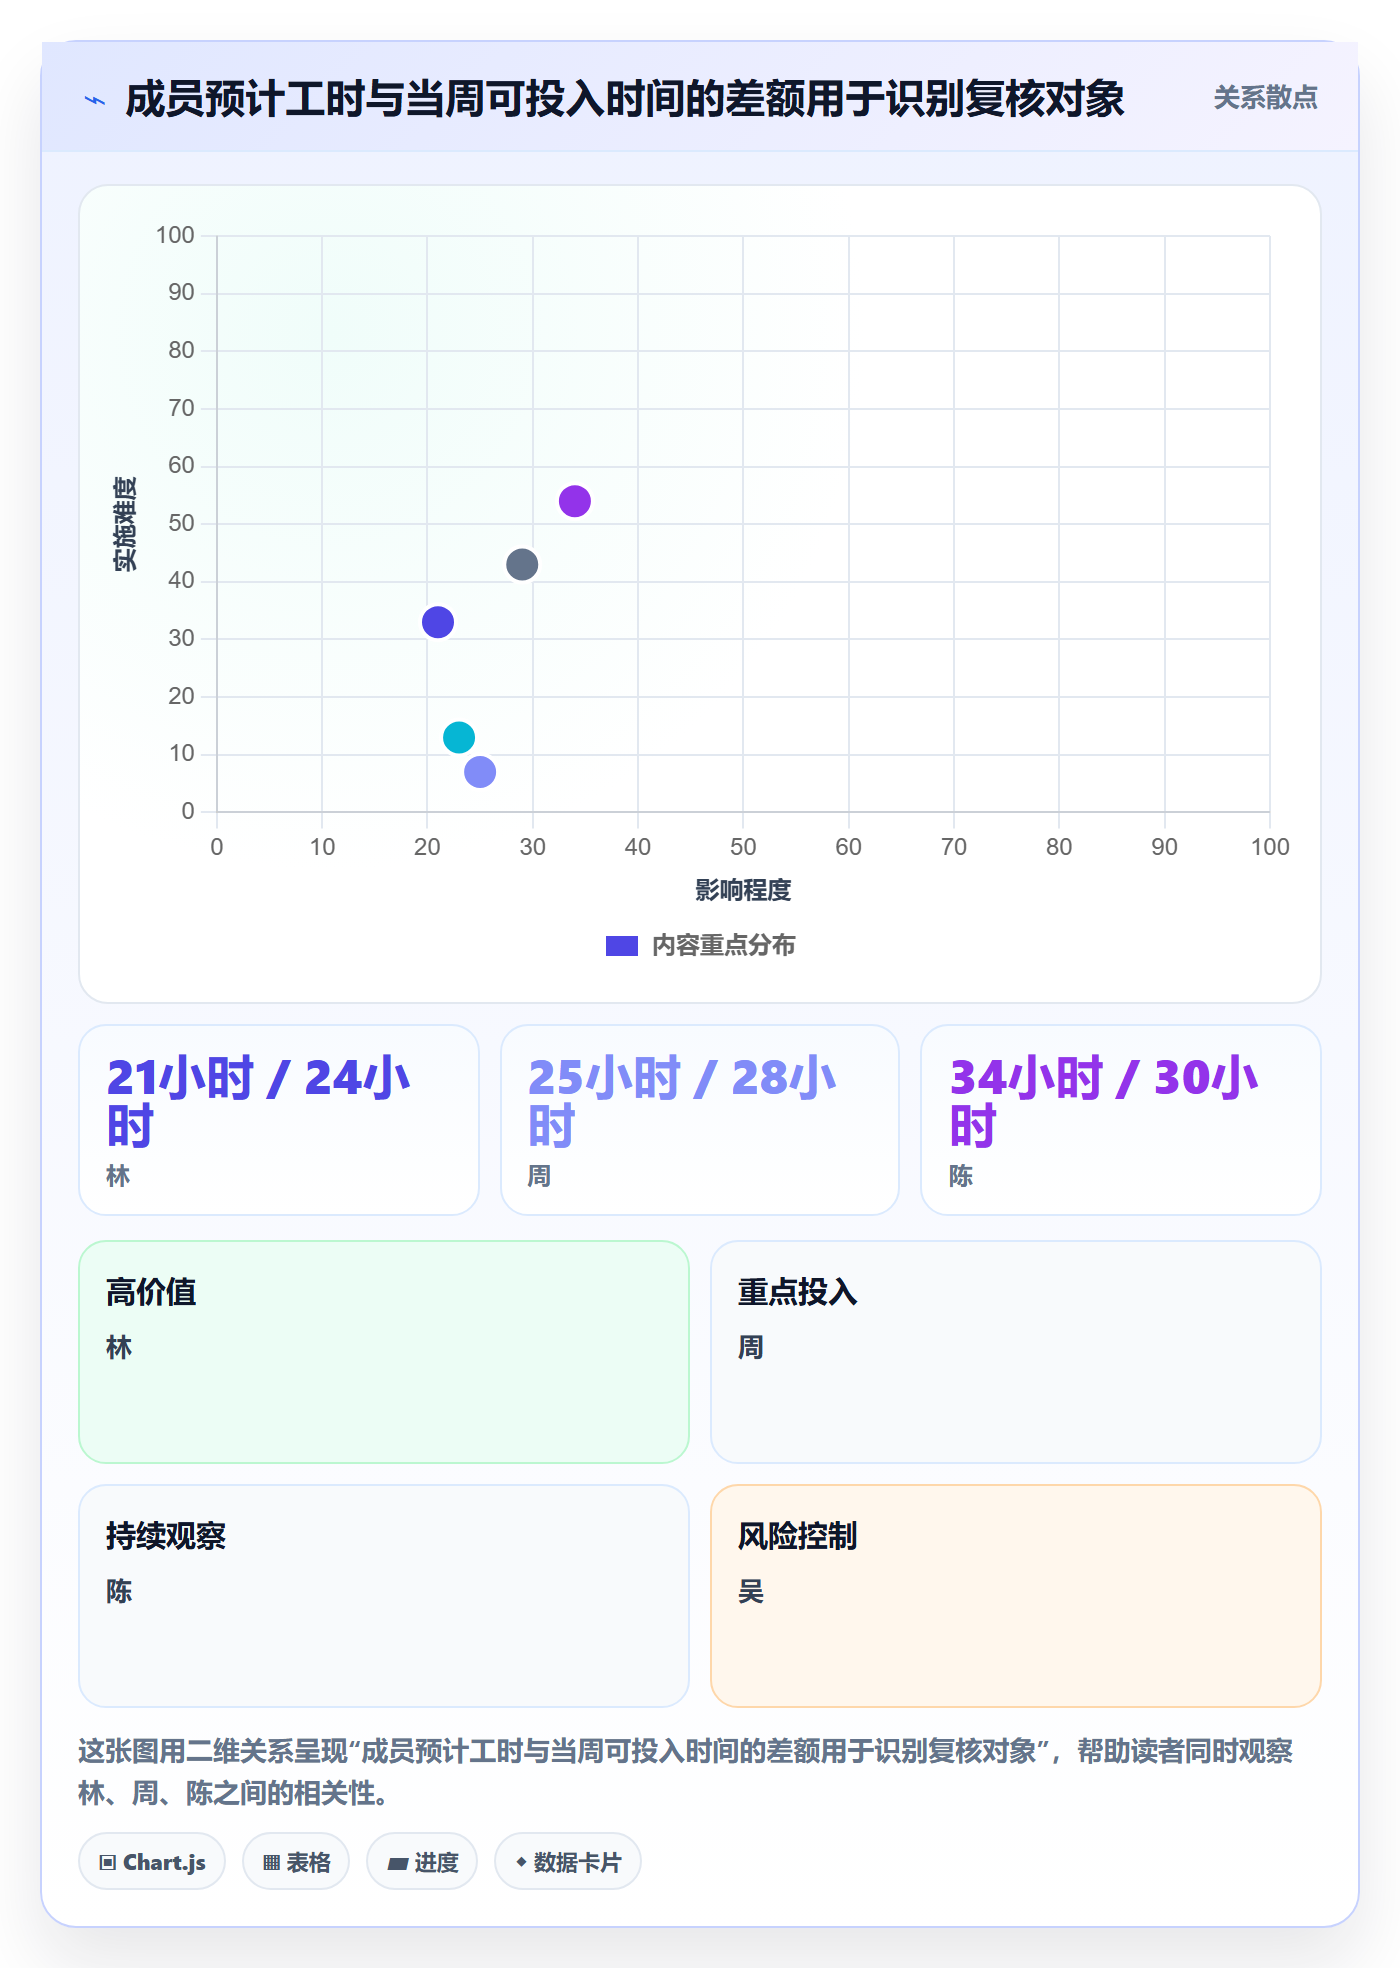Click 林 in the 高价值 card
Screen dimensions: 1400x1968
pos(119,1347)
